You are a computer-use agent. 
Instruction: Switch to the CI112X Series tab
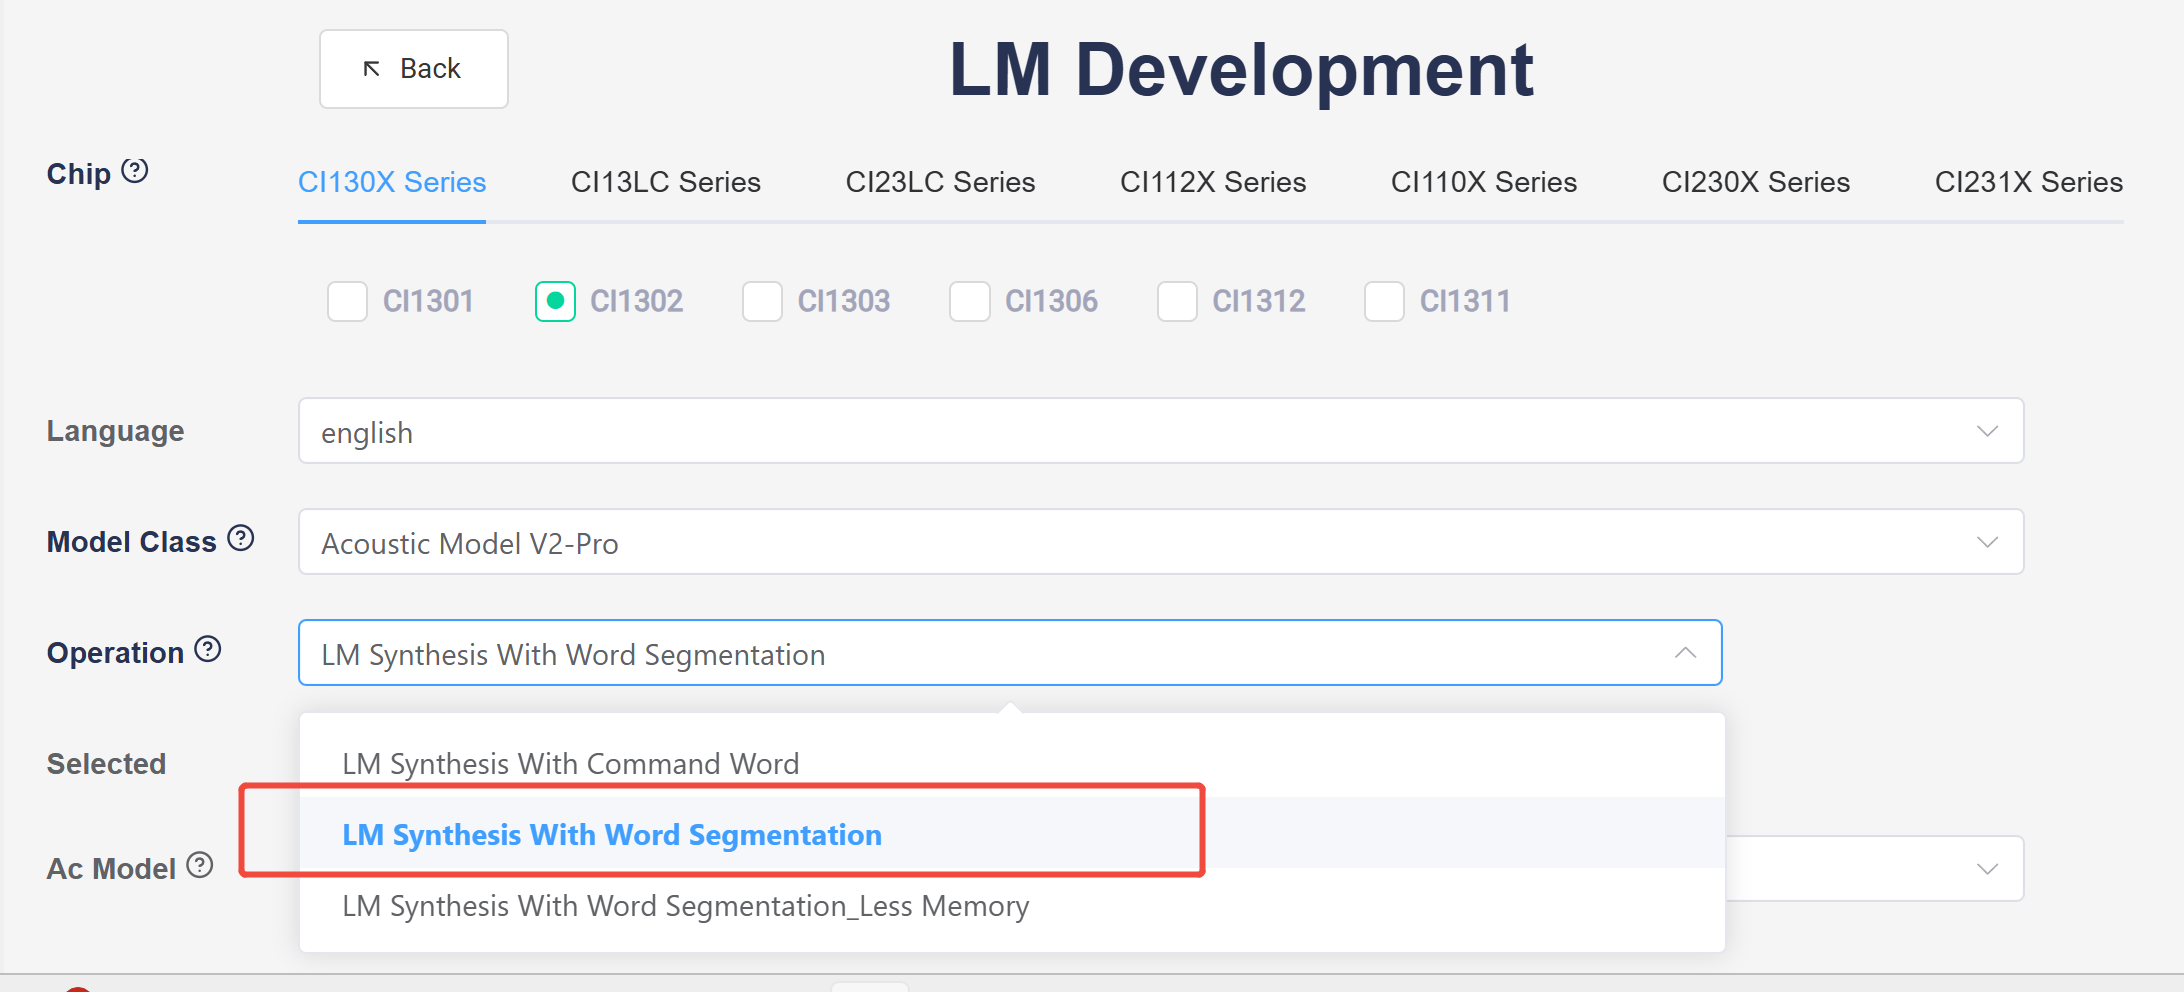click(x=1213, y=182)
